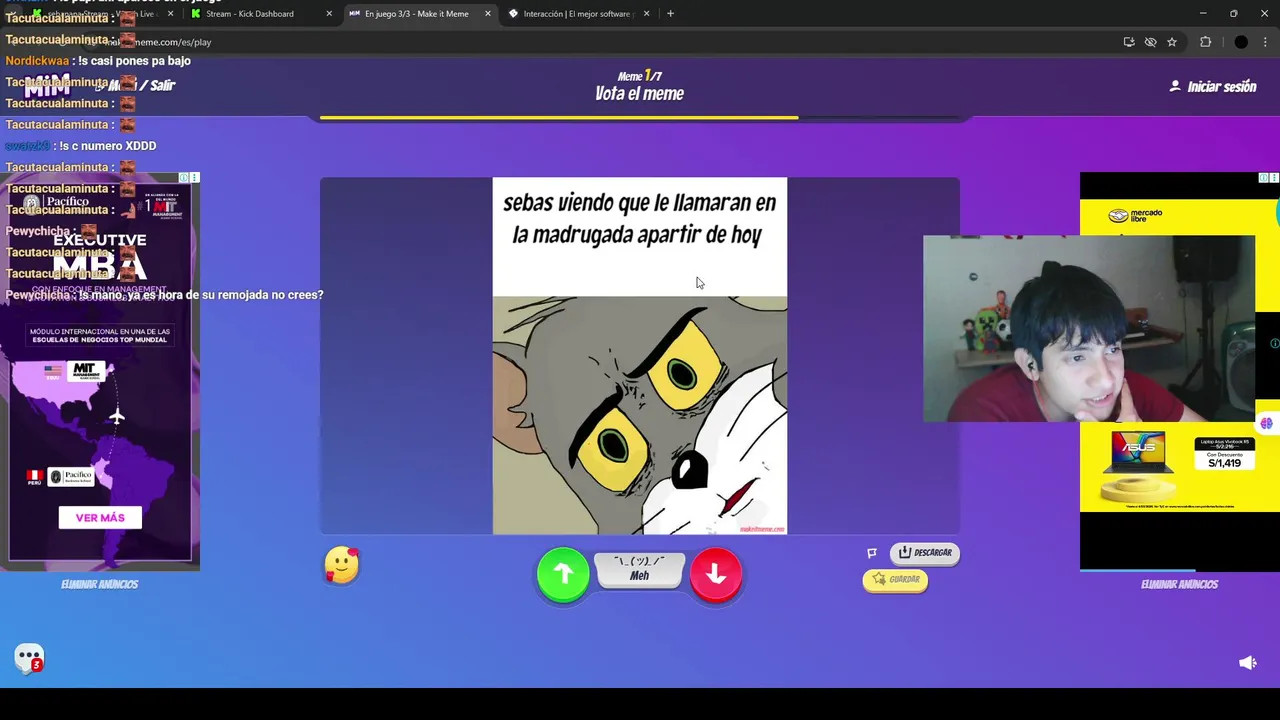
Task: Save the meme with Guardar button
Action: click(x=895, y=579)
